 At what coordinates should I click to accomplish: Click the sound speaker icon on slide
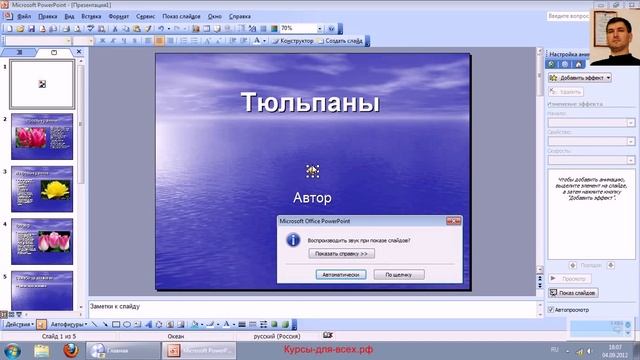313,171
